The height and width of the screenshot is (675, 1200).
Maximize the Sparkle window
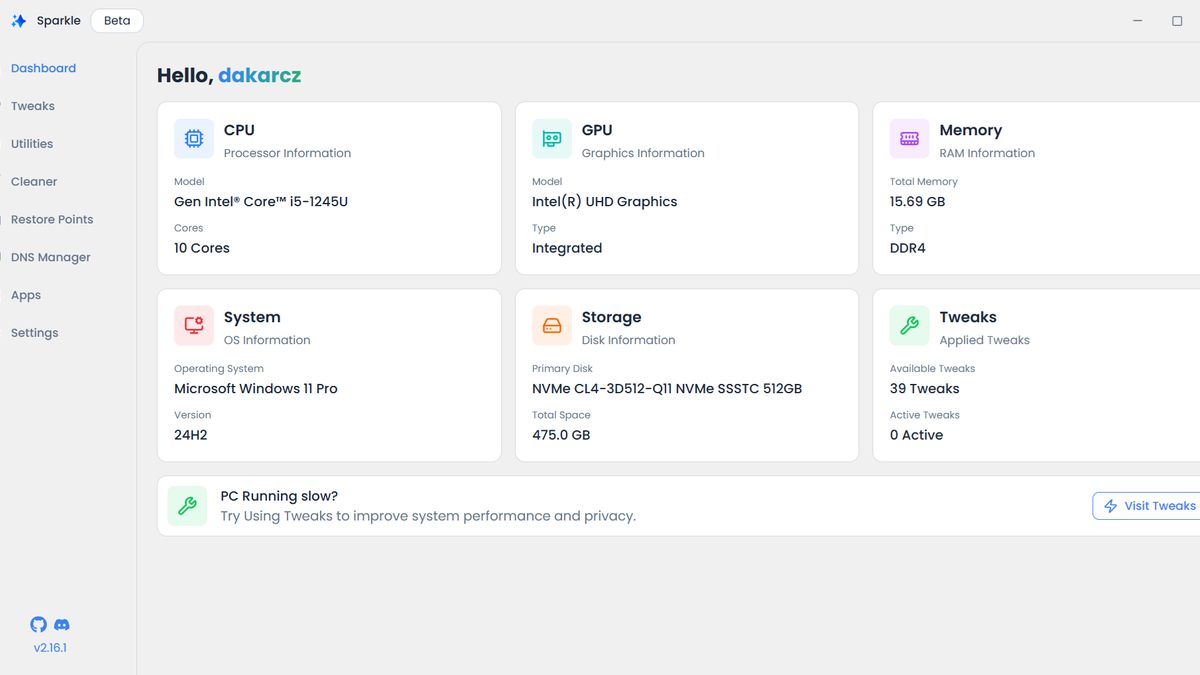(x=1177, y=21)
